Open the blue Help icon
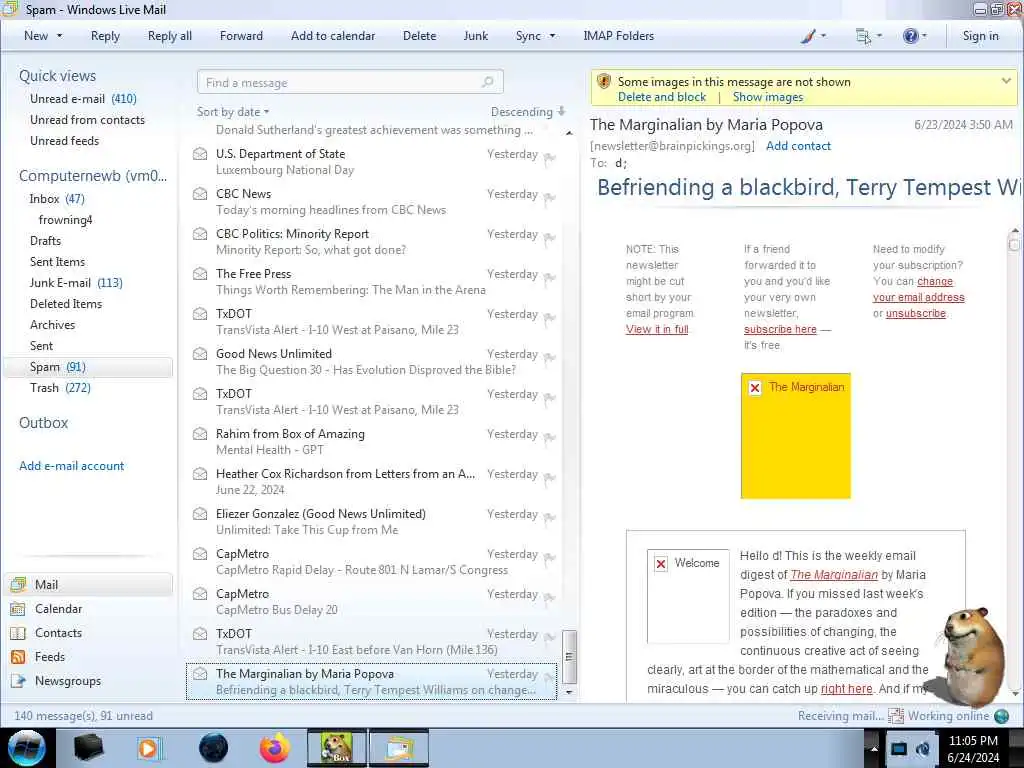Image resolution: width=1024 pixels, height=768 pixels. pos(910,36)
